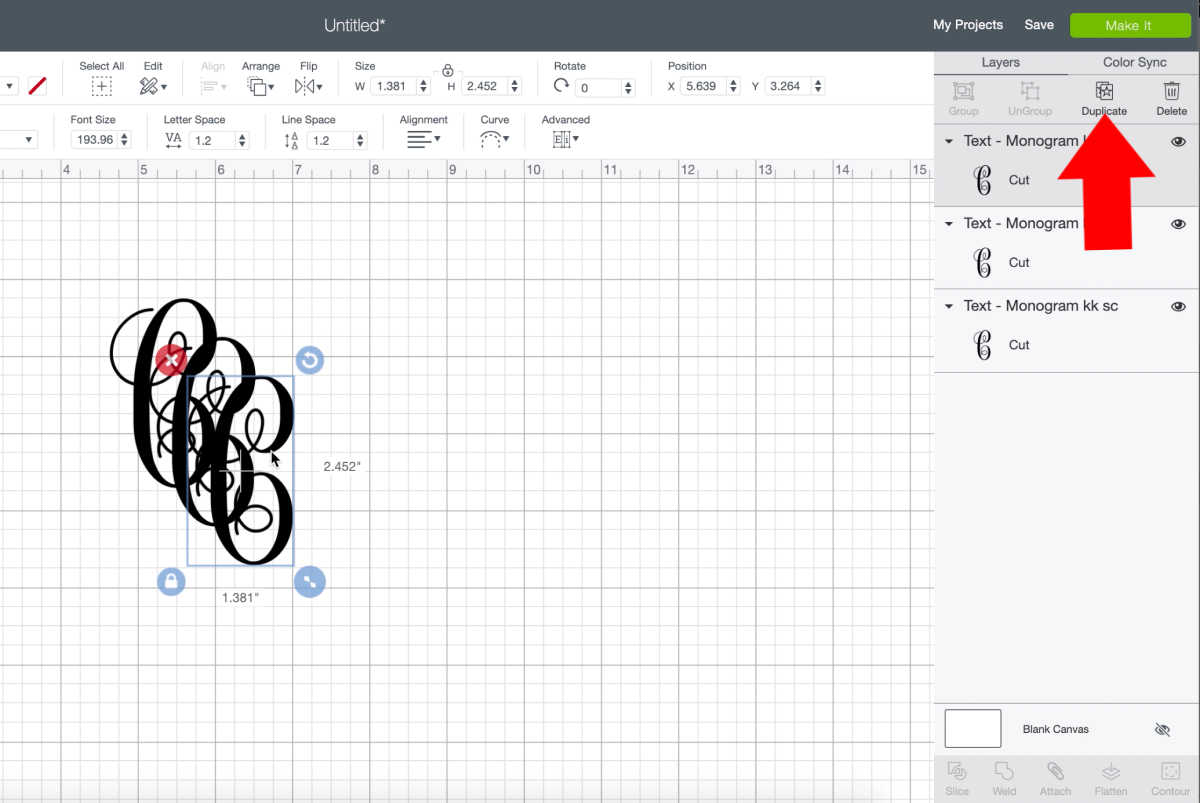Screen dimensions: 1200x803
Task: Click the Select All icon
Action: (102, 87)
